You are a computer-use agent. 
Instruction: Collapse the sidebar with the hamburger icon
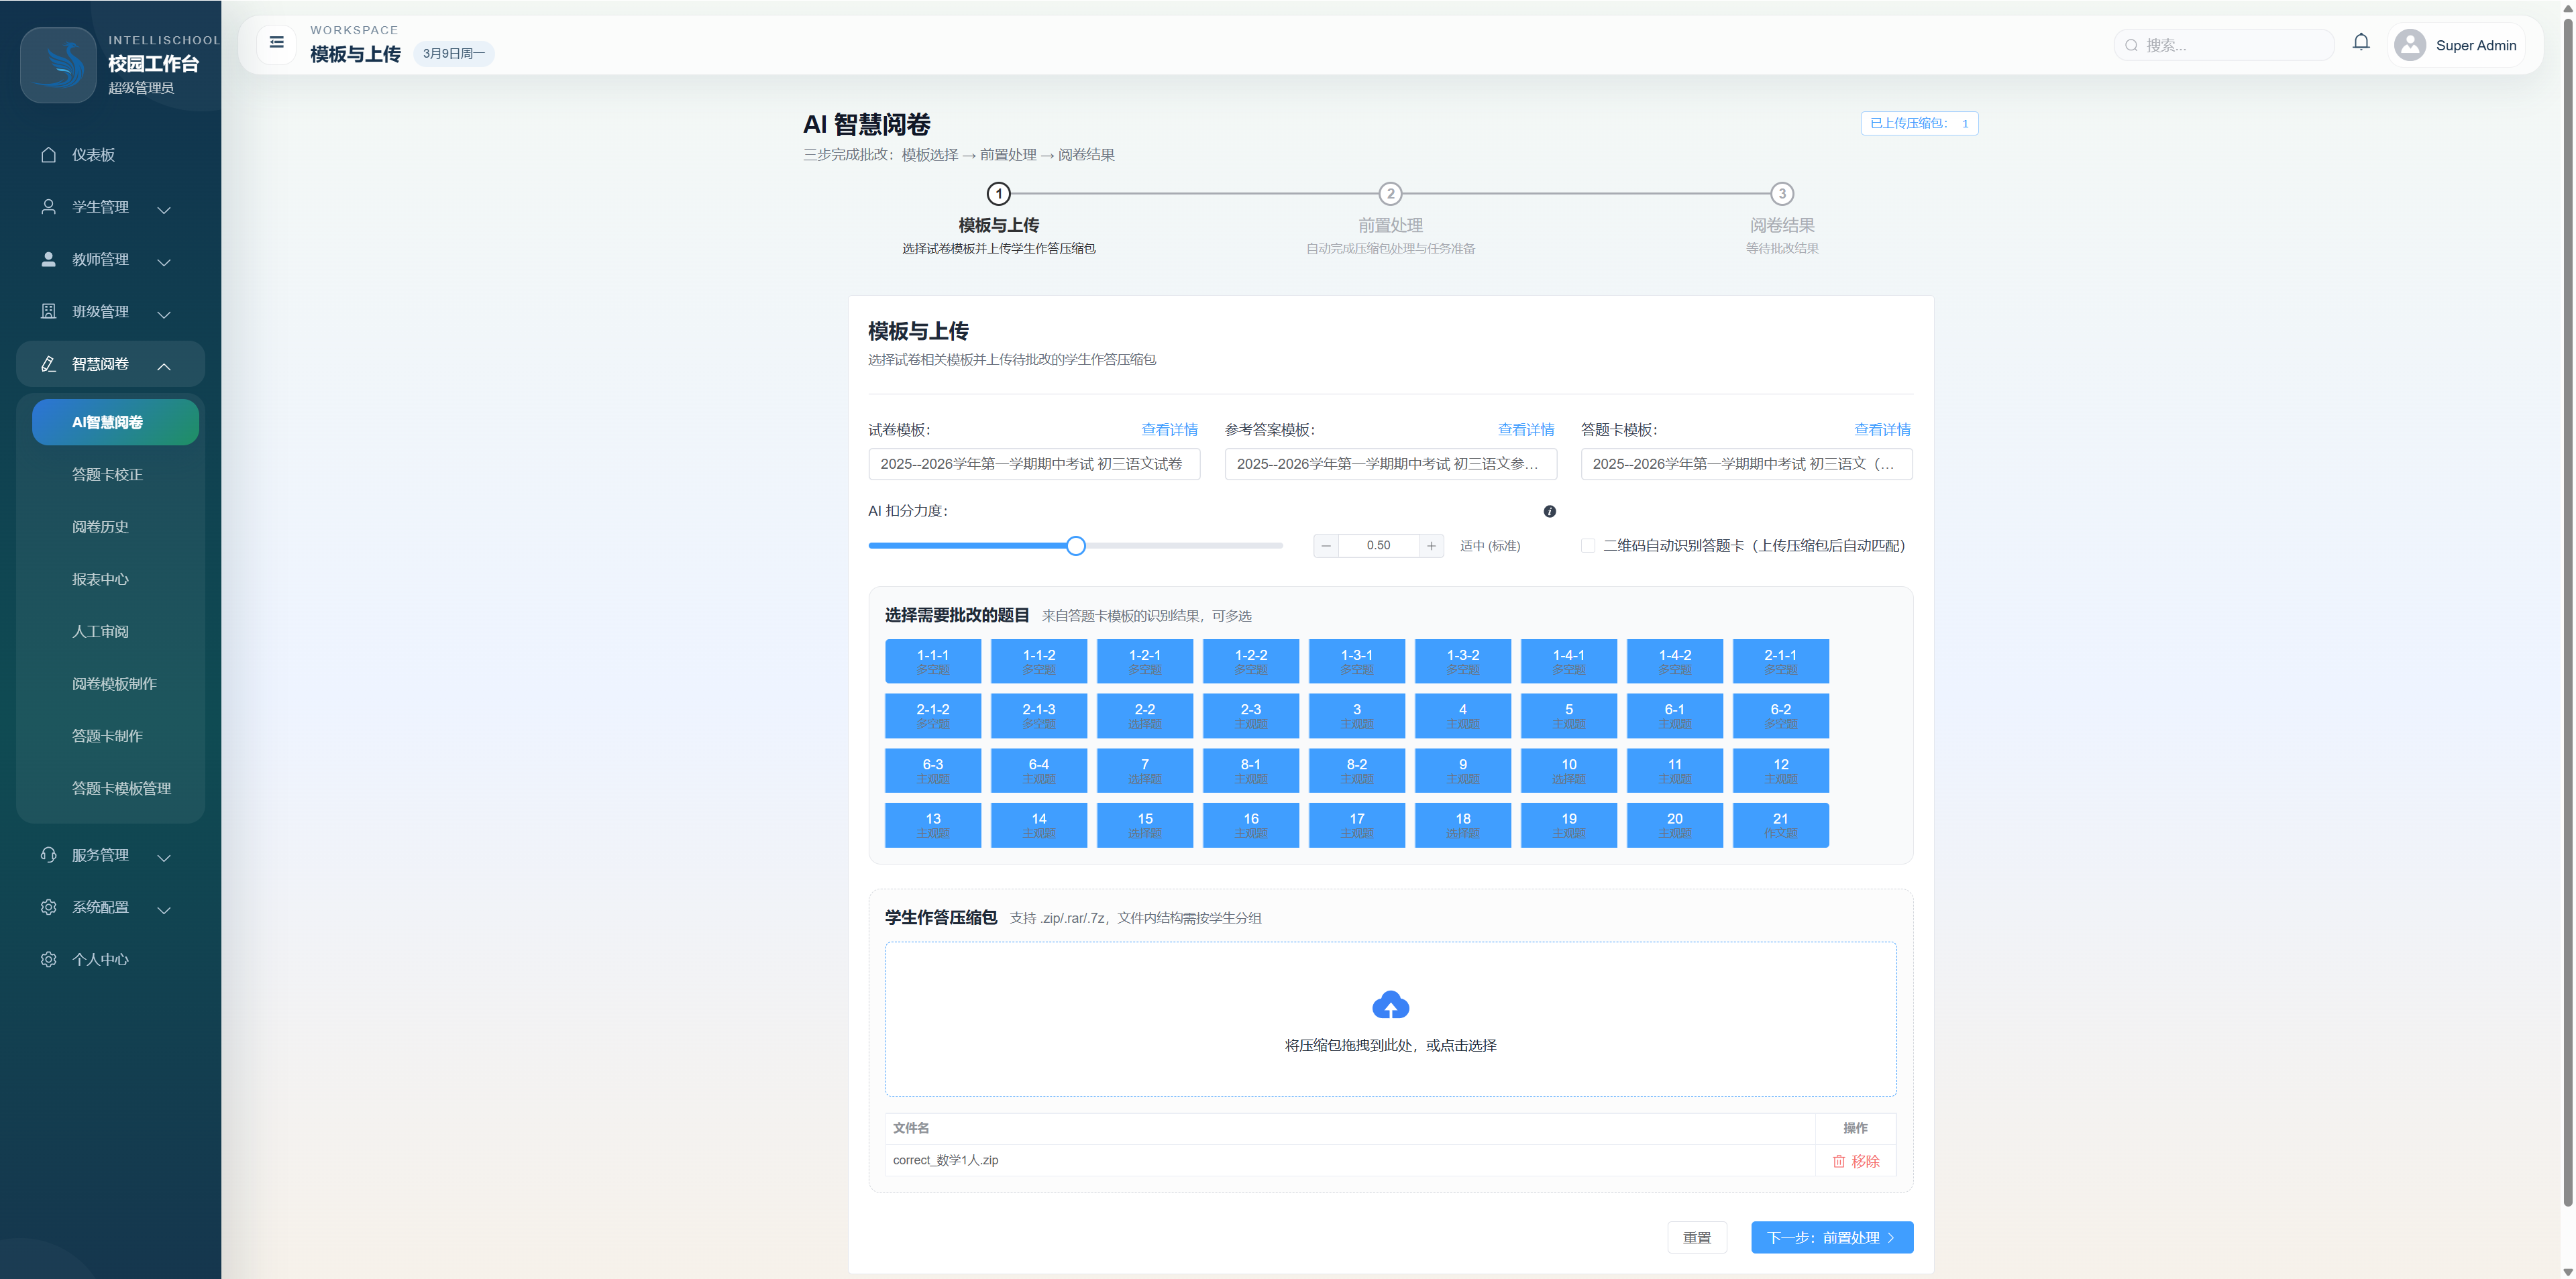click(x=276, y=44)
